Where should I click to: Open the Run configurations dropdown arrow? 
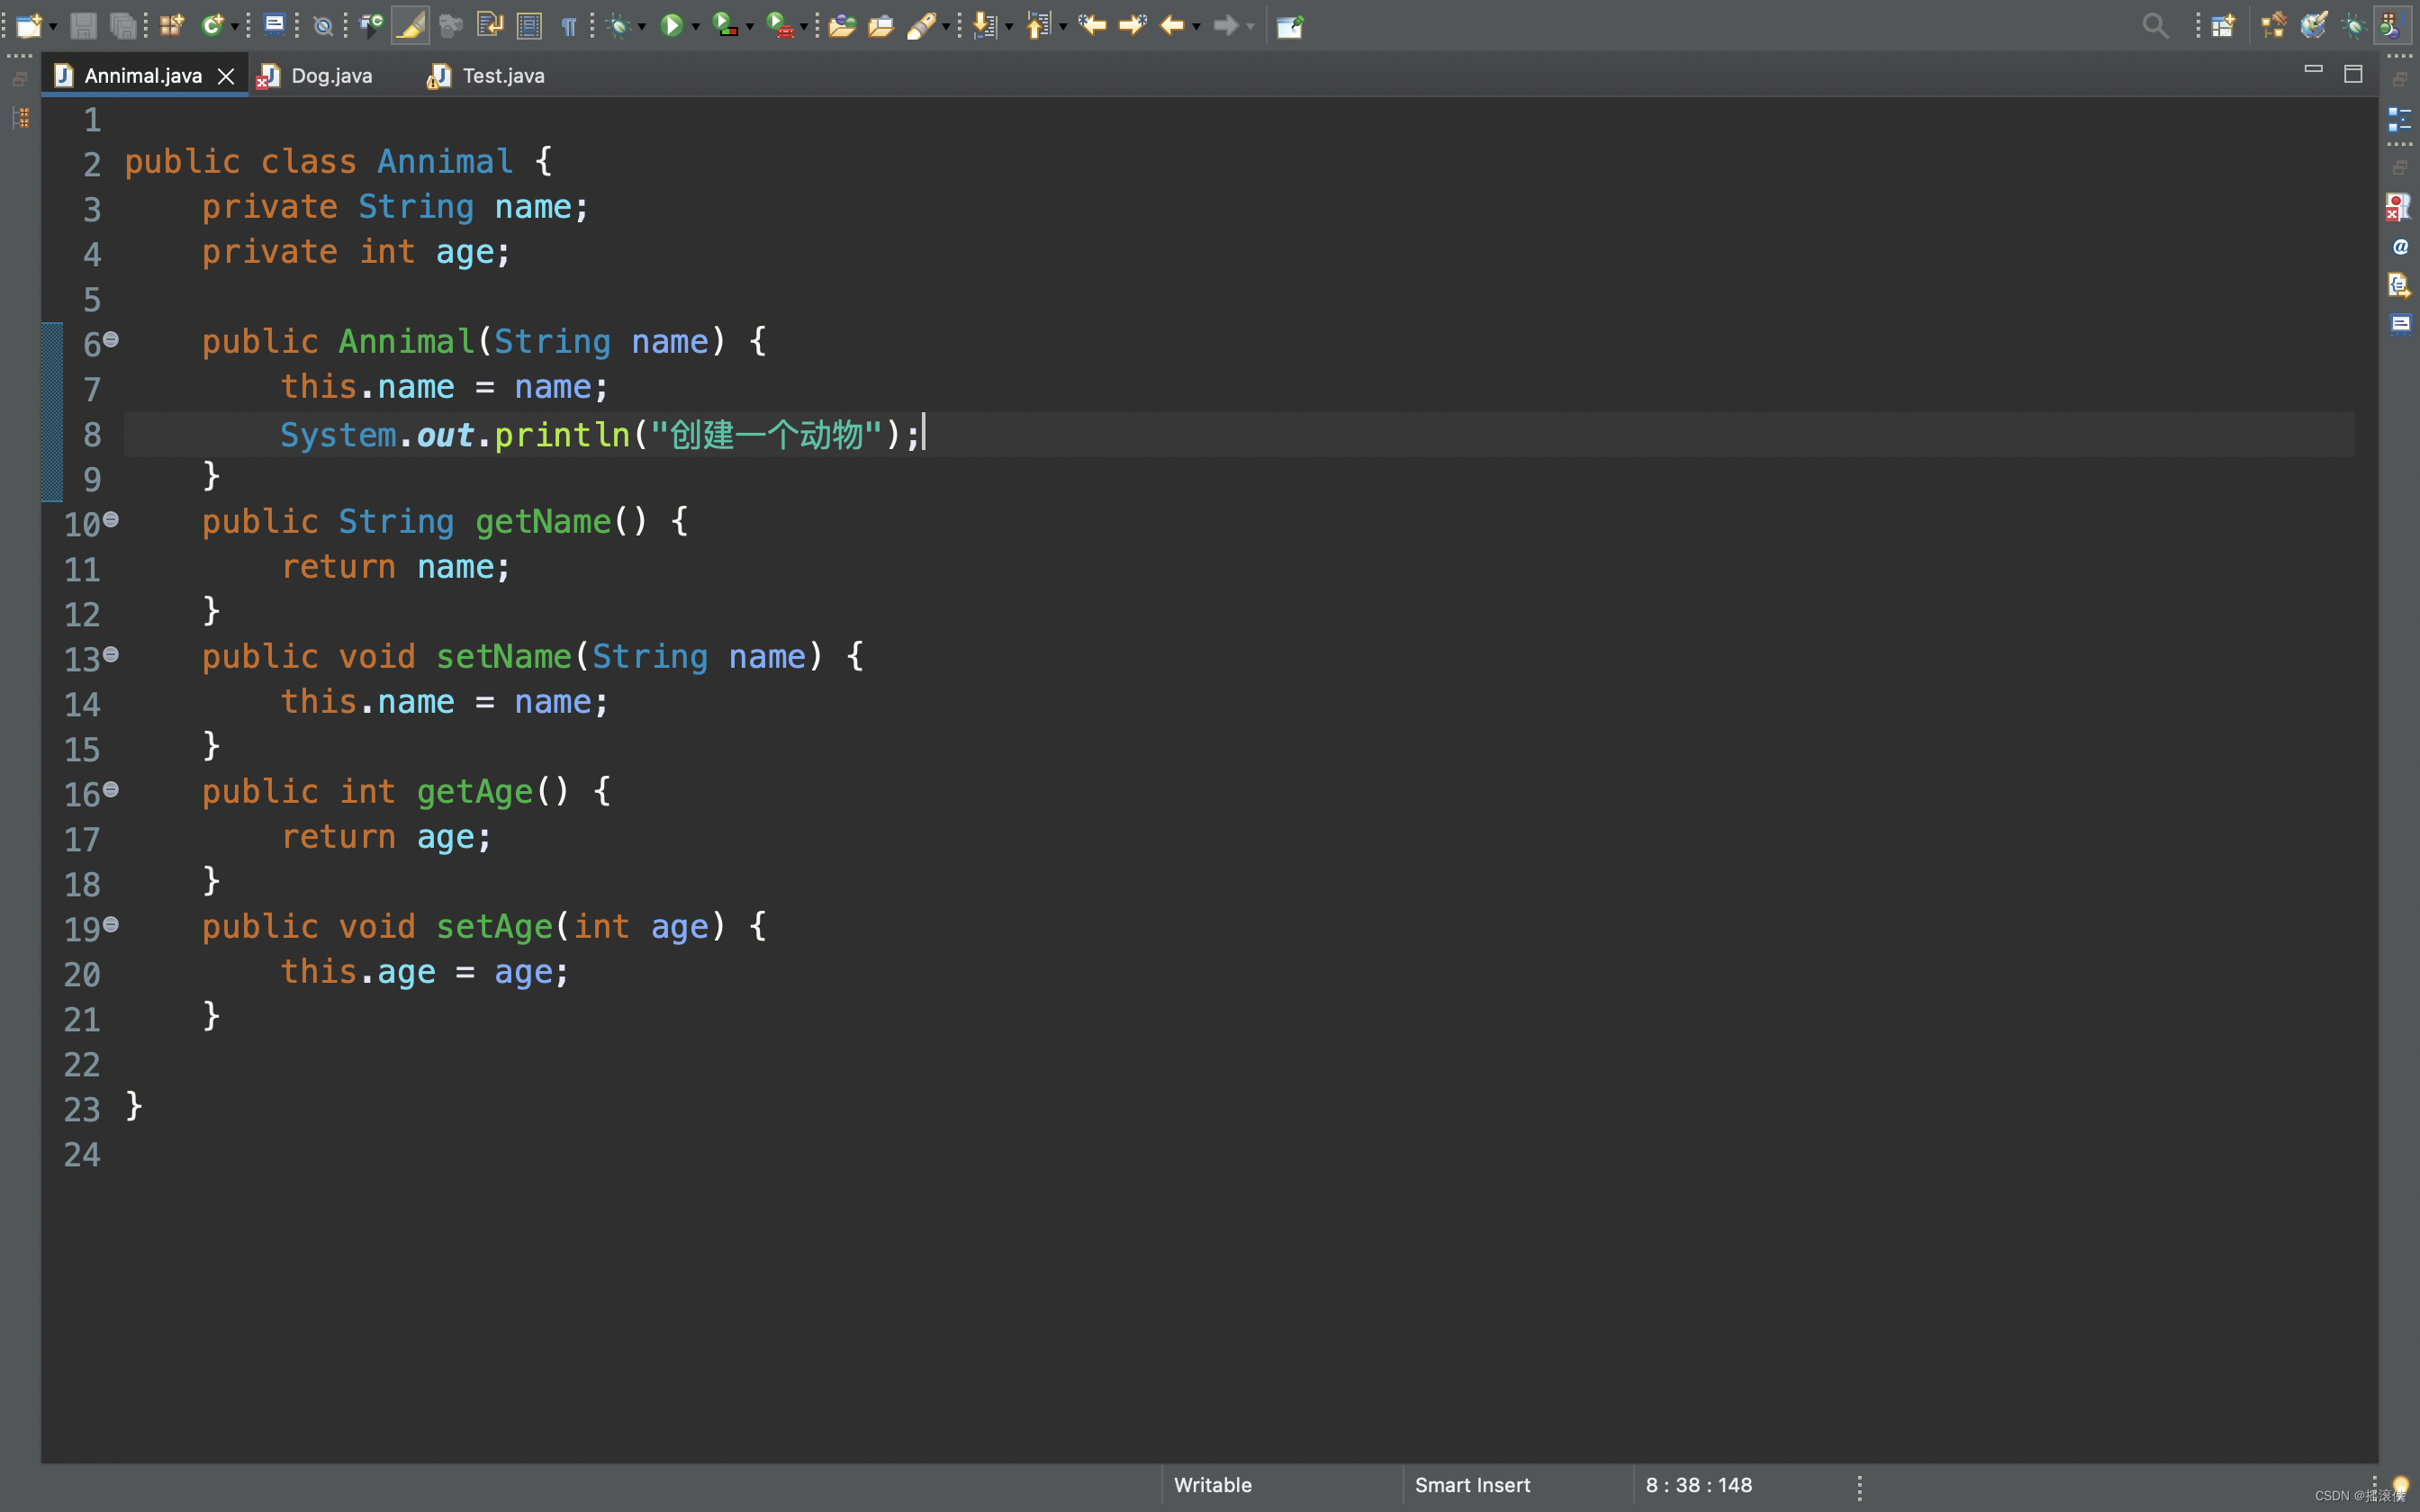click(x=696, y=27)
